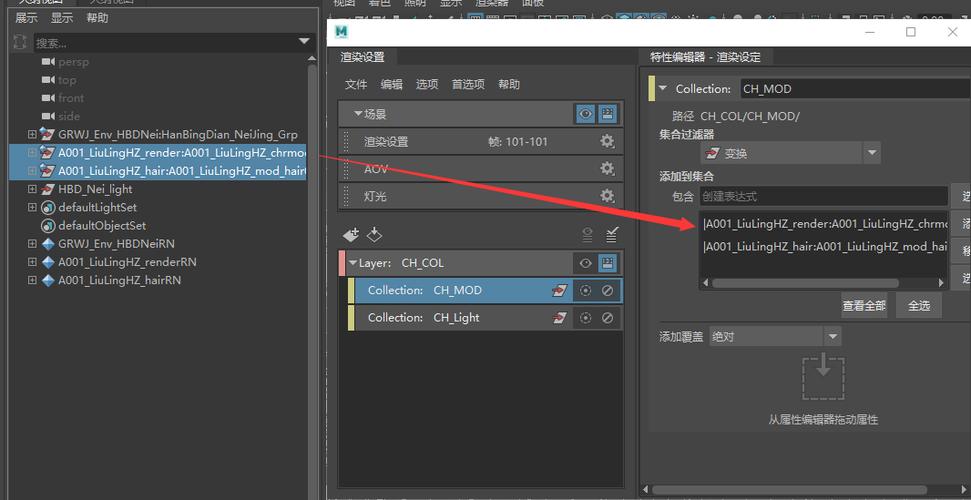Open settings gear for 灯光 row

coord(607,196)
